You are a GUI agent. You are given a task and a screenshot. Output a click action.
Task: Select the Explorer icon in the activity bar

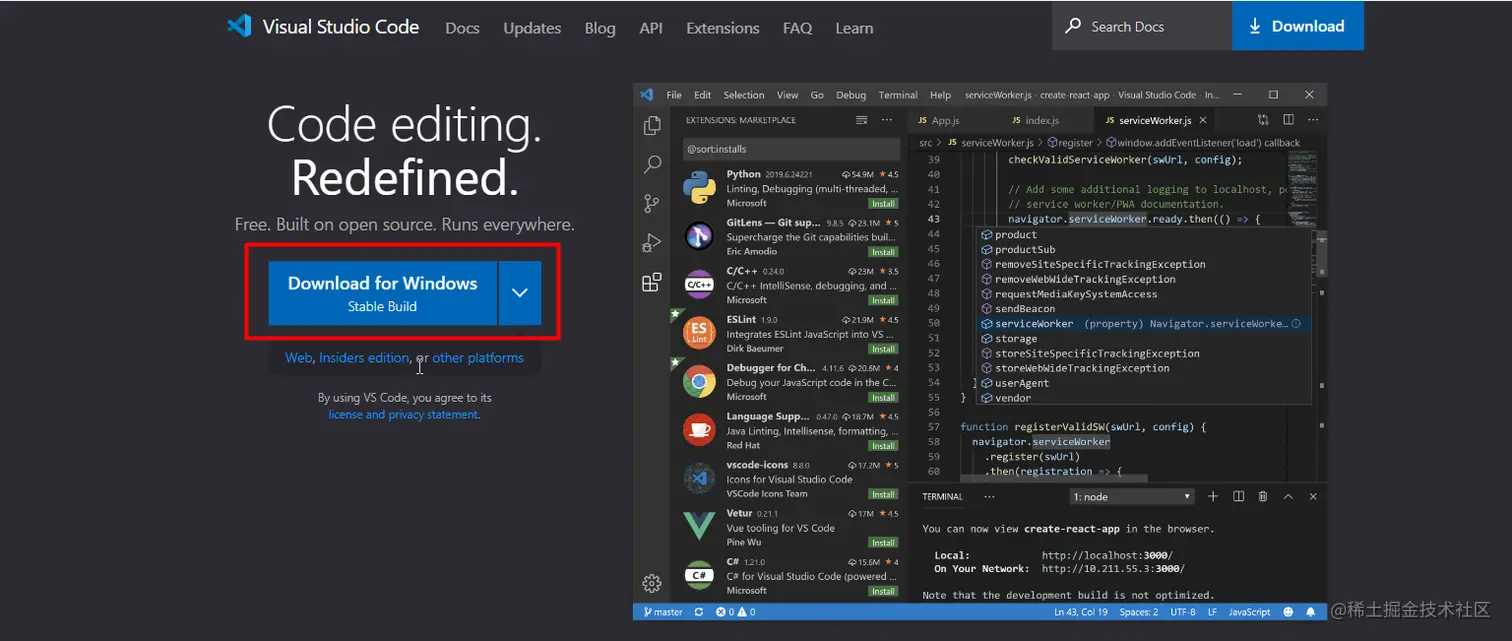[x=652, y=125]
